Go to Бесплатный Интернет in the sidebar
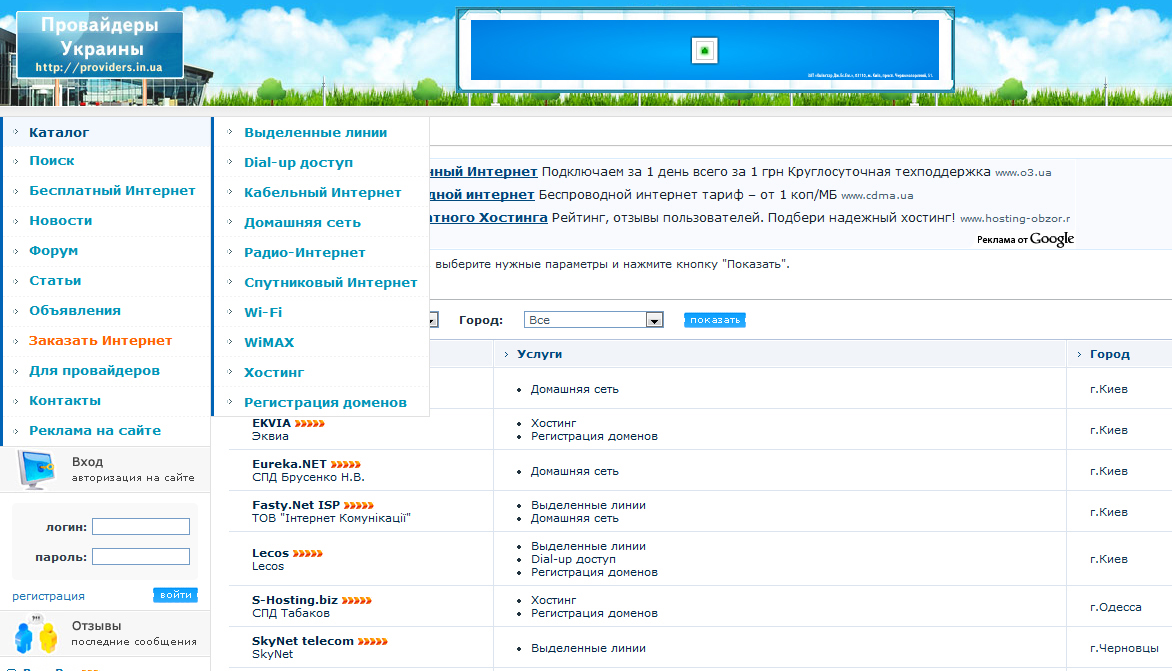 (112, 191)
